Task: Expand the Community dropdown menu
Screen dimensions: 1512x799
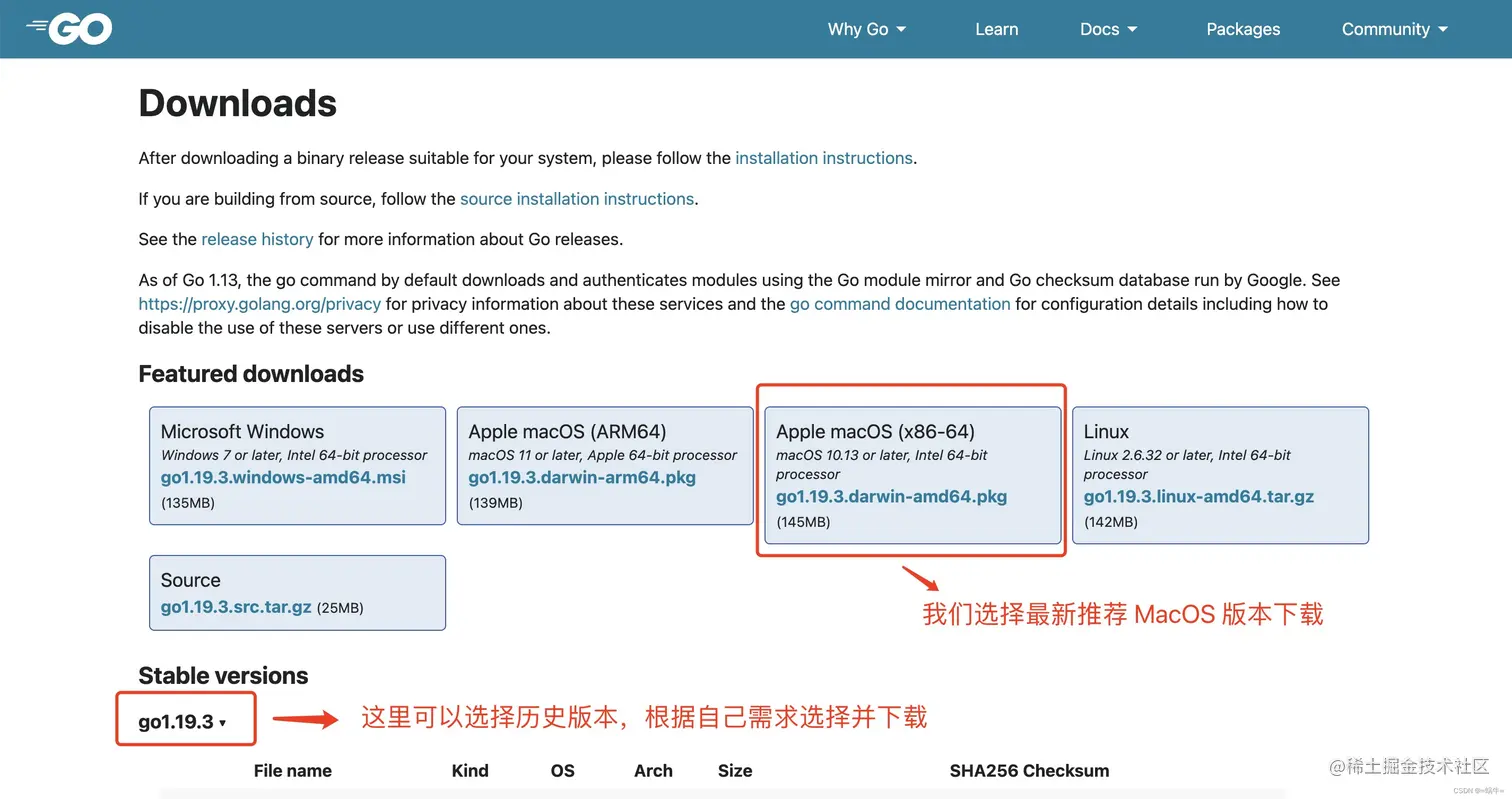Action: click(x=1395, y=29)
